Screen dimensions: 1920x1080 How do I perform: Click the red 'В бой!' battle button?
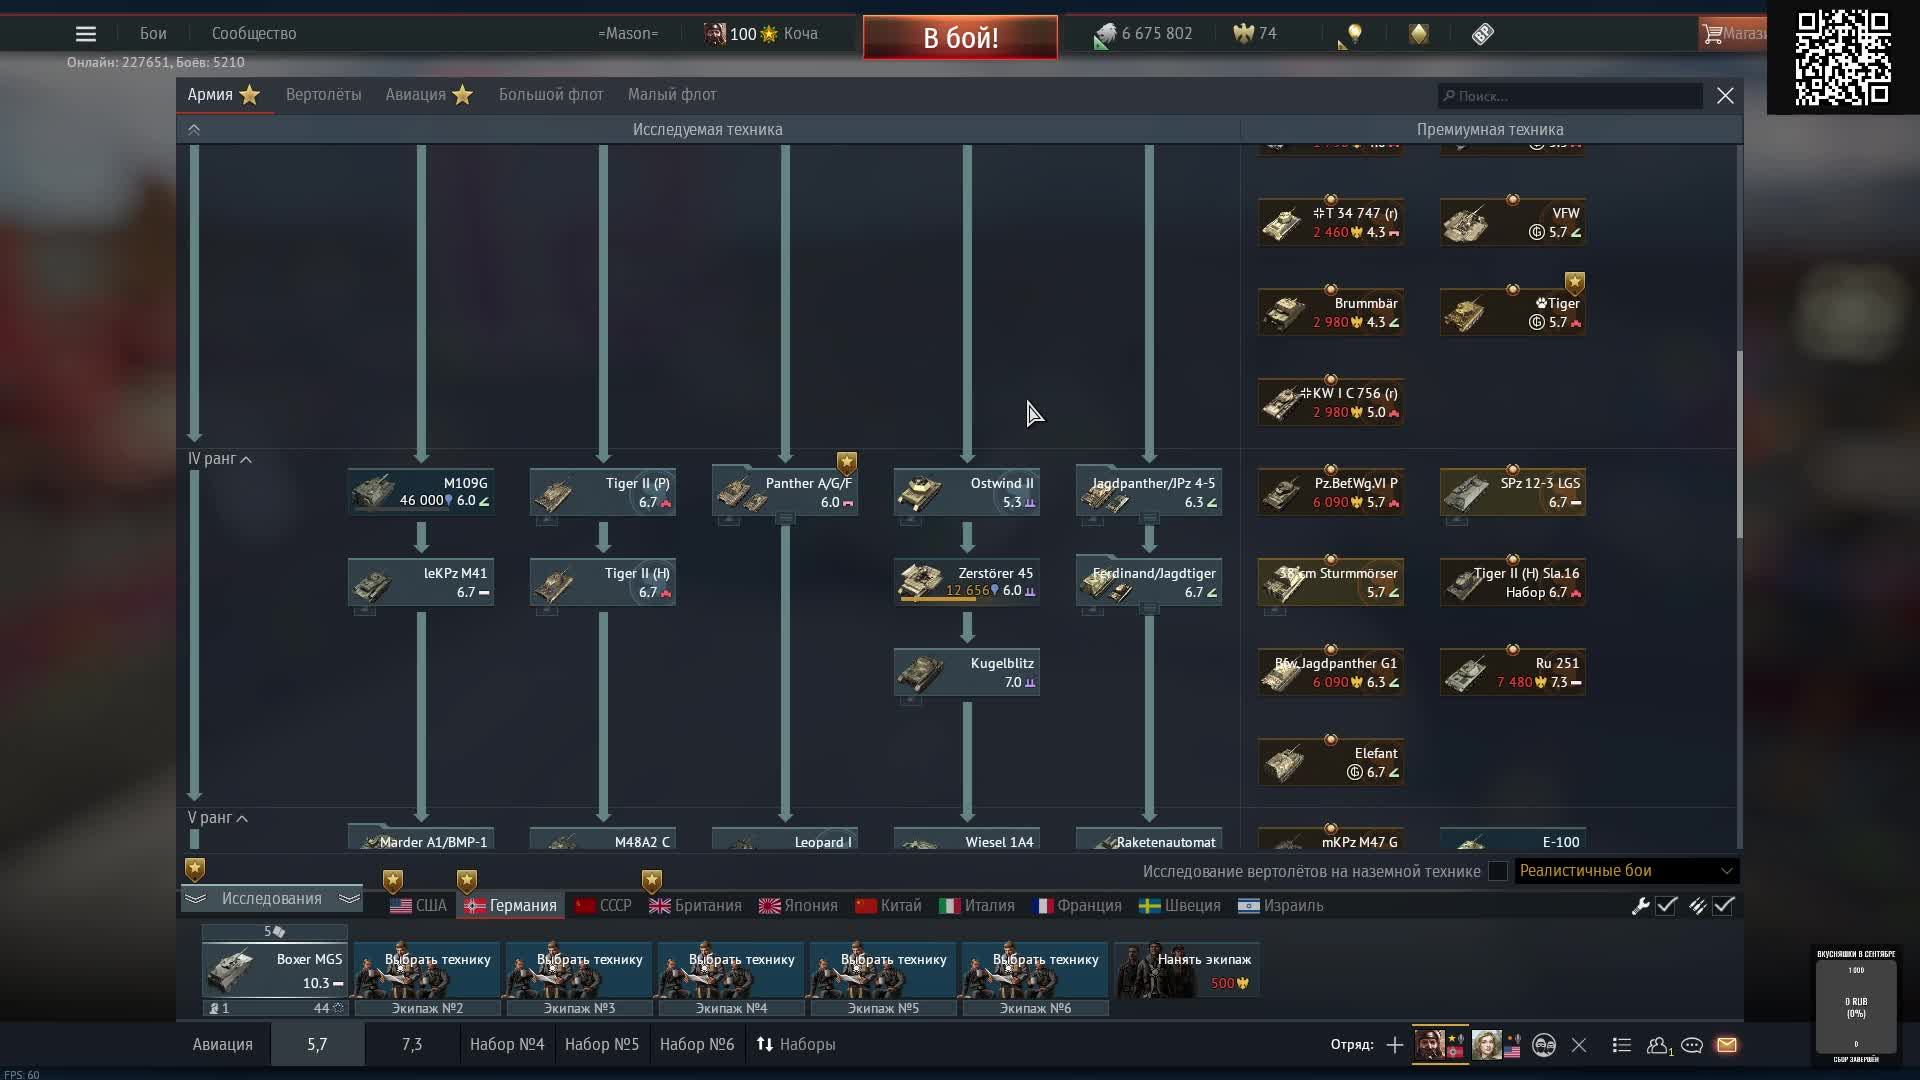pos(960,38)
